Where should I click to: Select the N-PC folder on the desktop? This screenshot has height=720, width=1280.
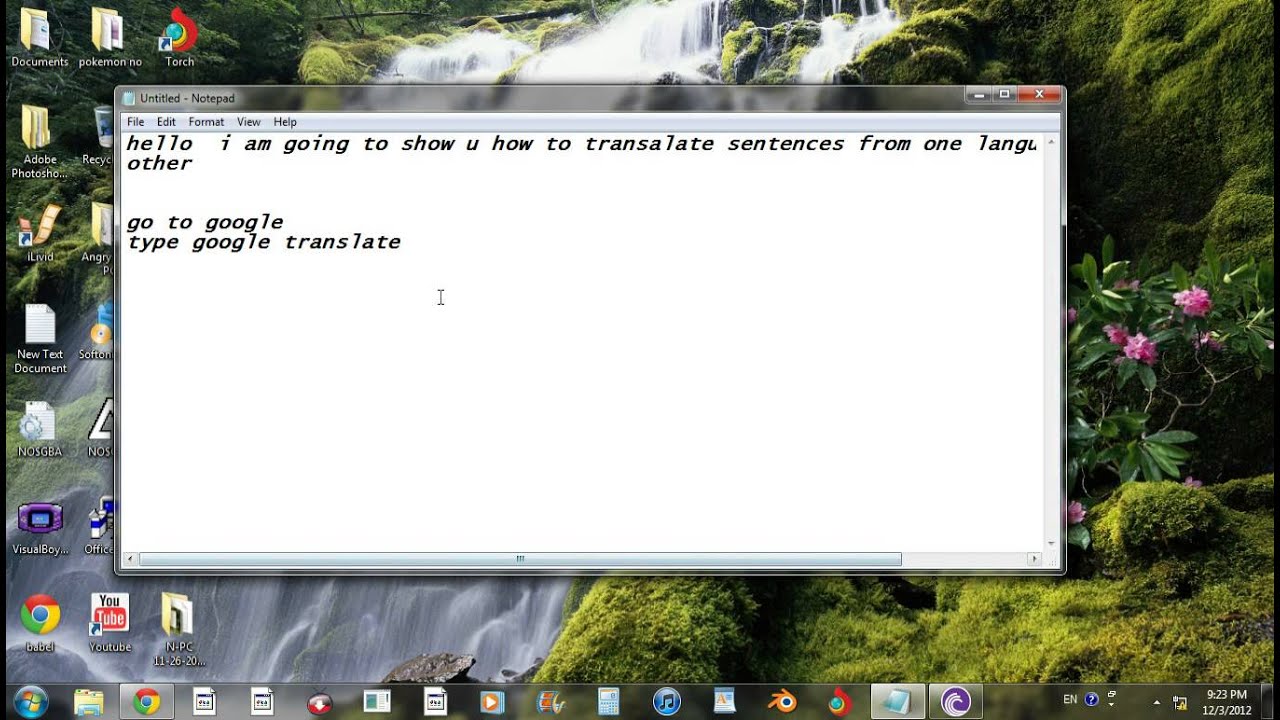point(179,629)
